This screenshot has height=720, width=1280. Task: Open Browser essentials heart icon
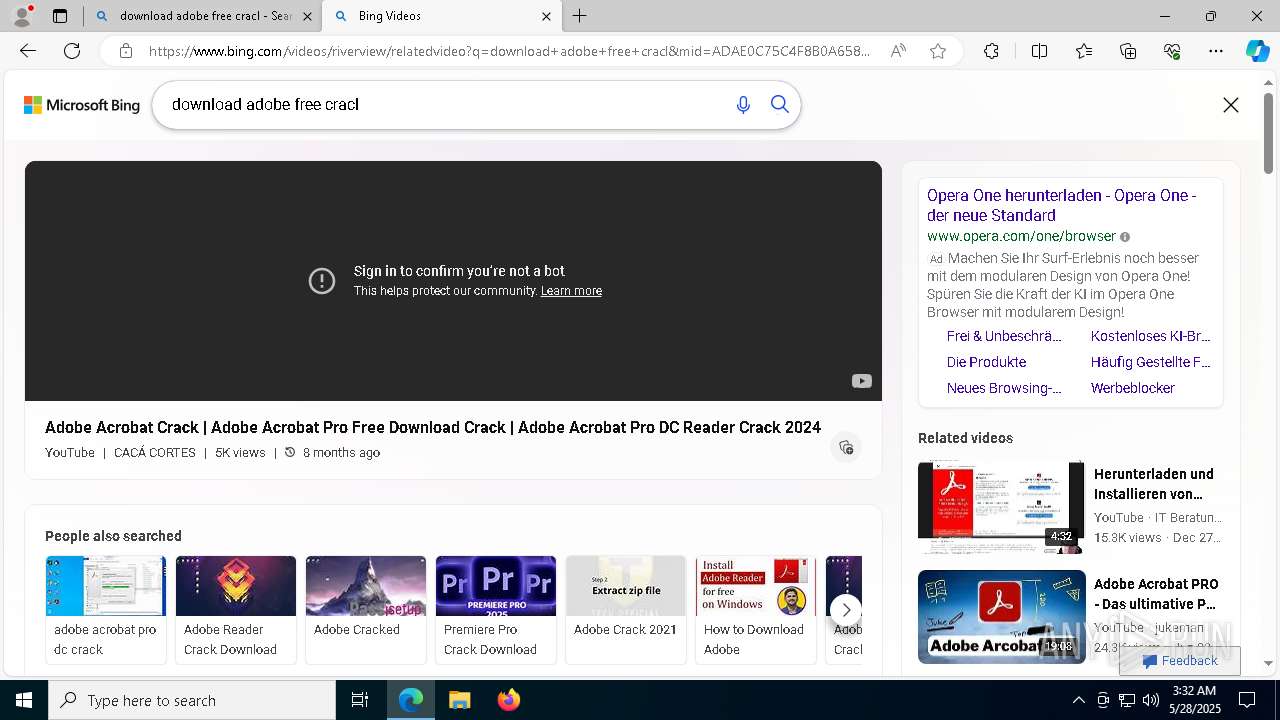coord(1172,51)
